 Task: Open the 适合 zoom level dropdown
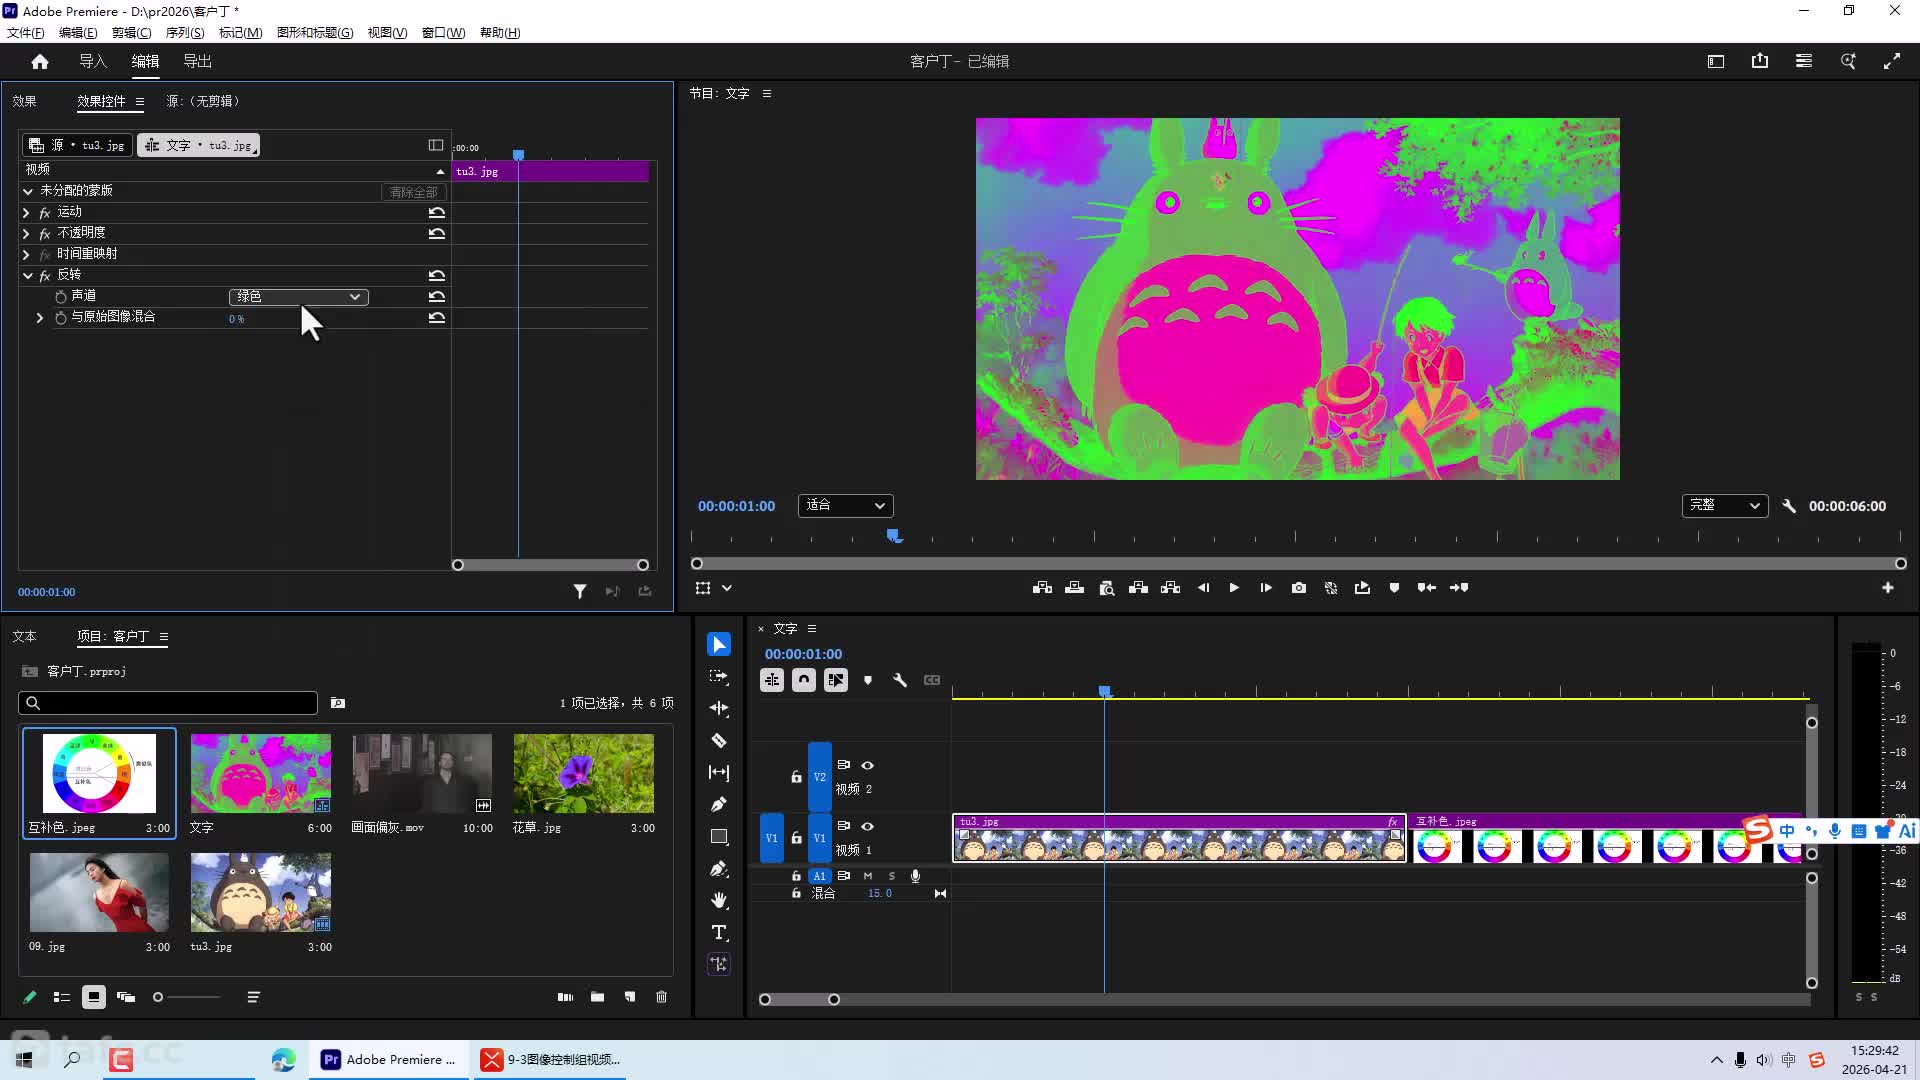pyautogui.click(x=846, y=506)
